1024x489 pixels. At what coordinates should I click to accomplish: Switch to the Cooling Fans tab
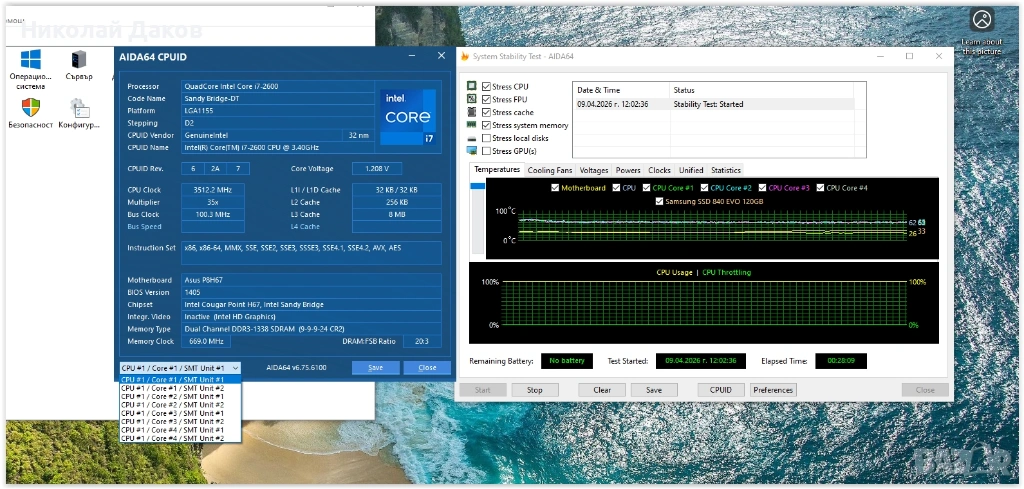549,170
